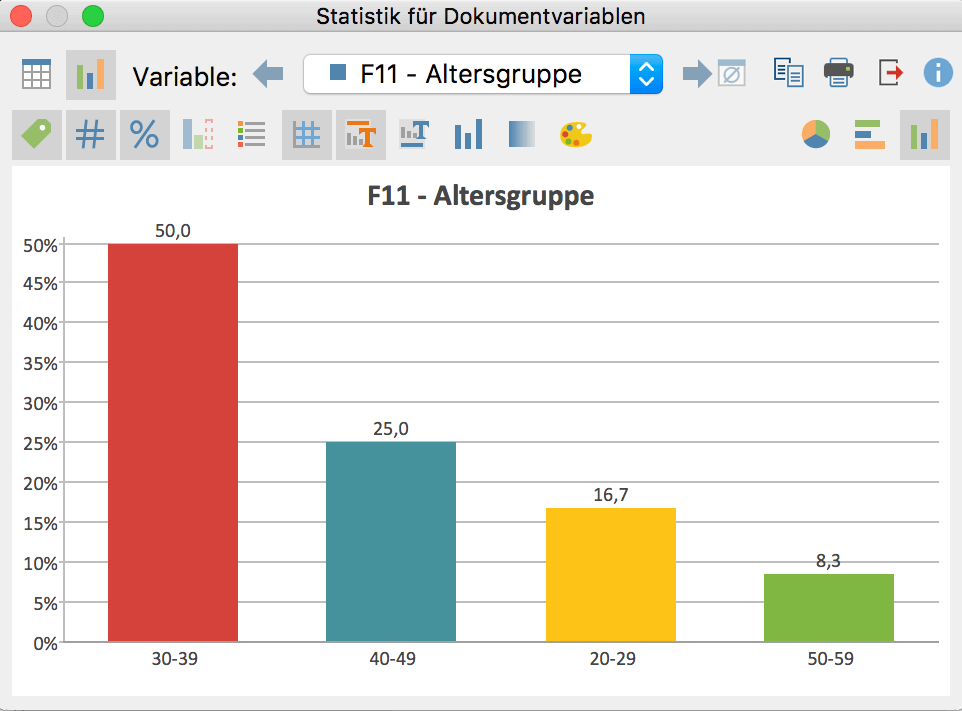Open the color palette icon
Screen dimensions: 962x711
575,135
